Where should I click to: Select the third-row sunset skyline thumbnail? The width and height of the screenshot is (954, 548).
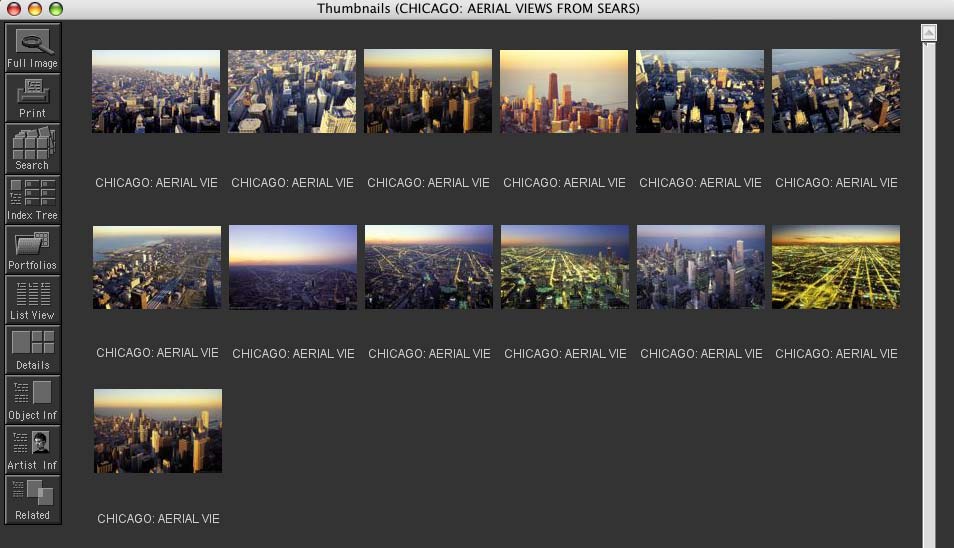pyautogui.click(x=158, y=431)
